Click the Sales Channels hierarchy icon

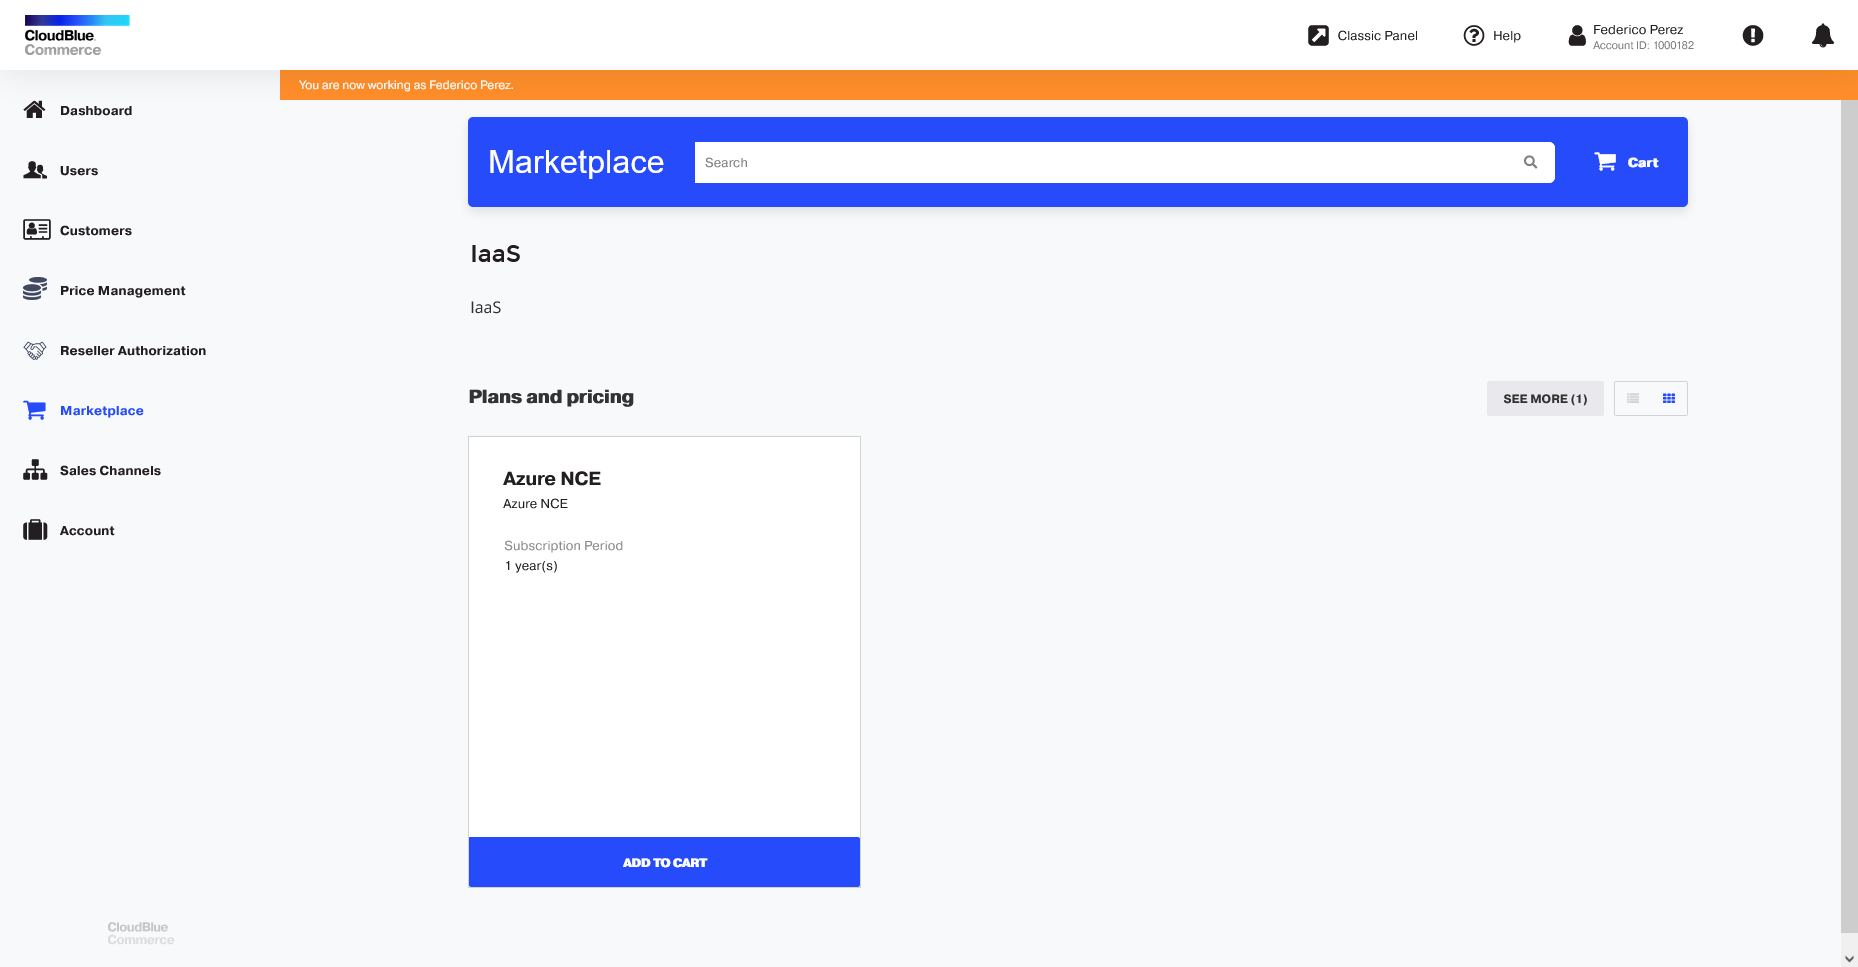pyautogui.click(x=35, y=470)
